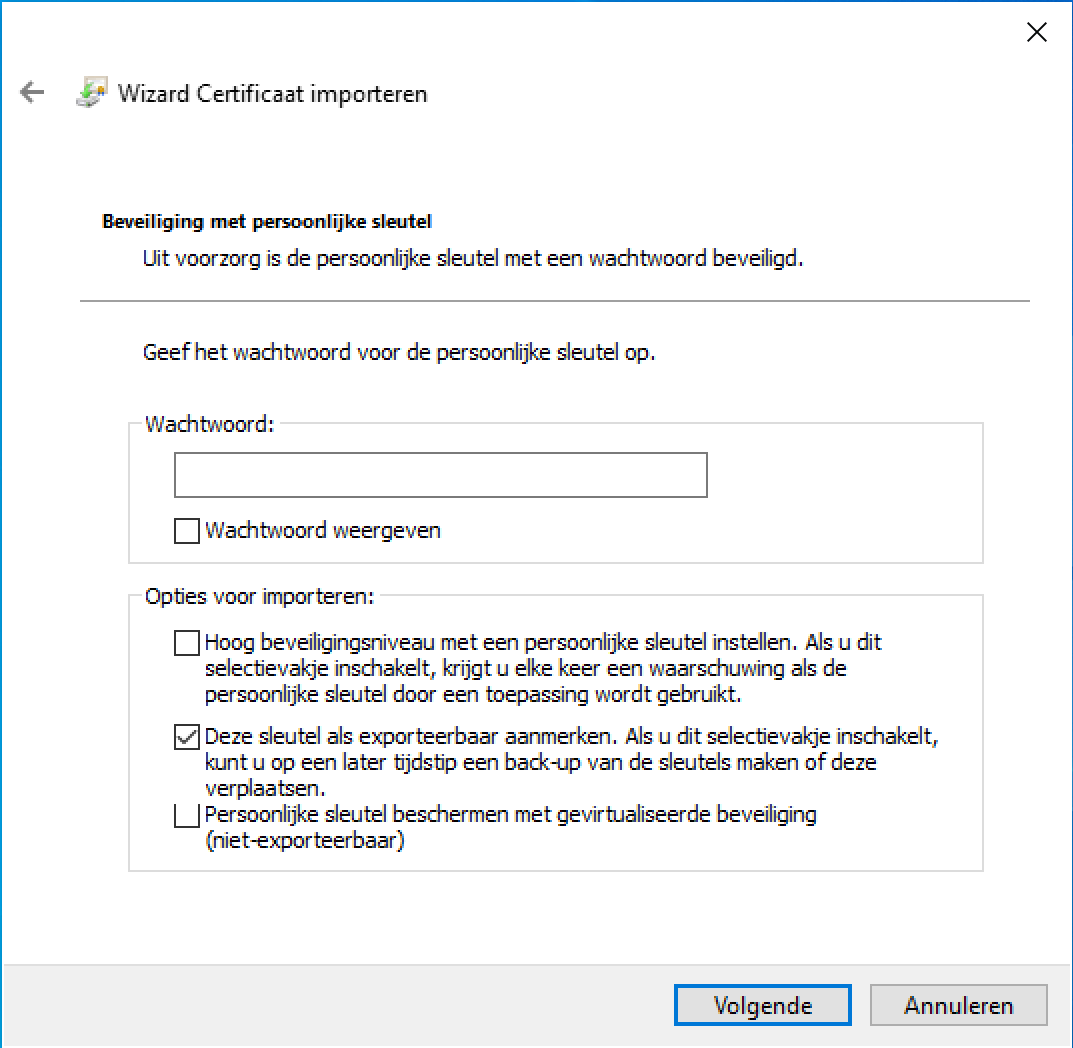1073x1048 pixels.
Task: Tick the Hoog beveiligingsniveau checkbox
Action: tap(187, 642)
